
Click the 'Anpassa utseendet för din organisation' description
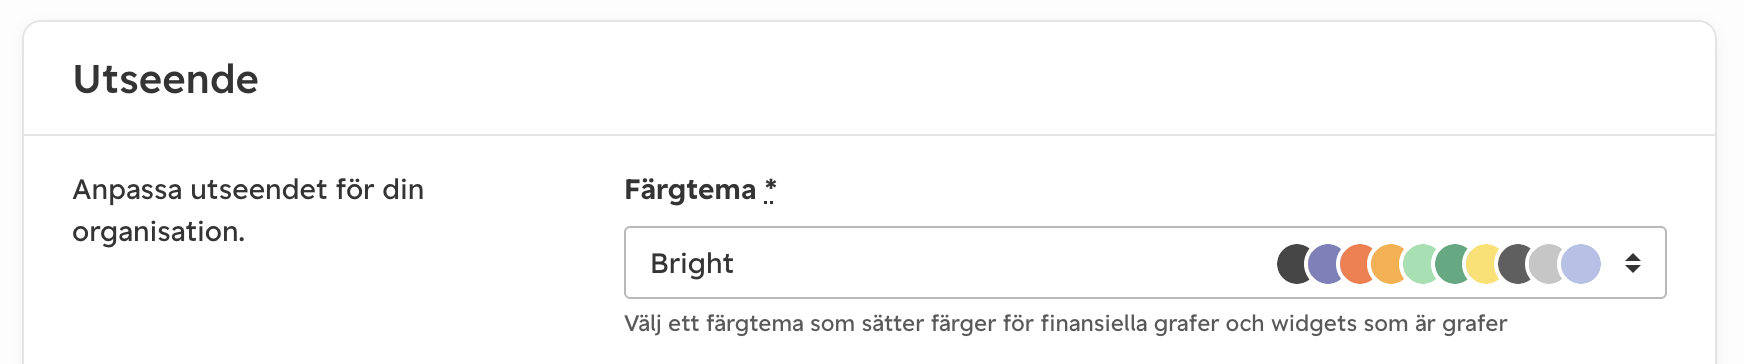(248, 210)
